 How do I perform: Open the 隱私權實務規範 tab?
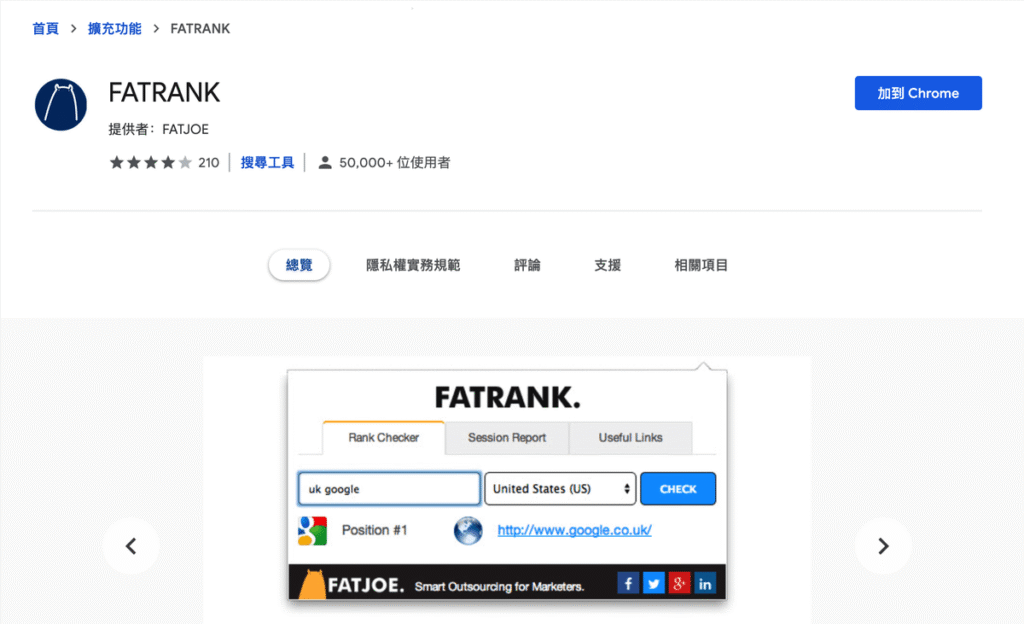(x=413, y=265)
